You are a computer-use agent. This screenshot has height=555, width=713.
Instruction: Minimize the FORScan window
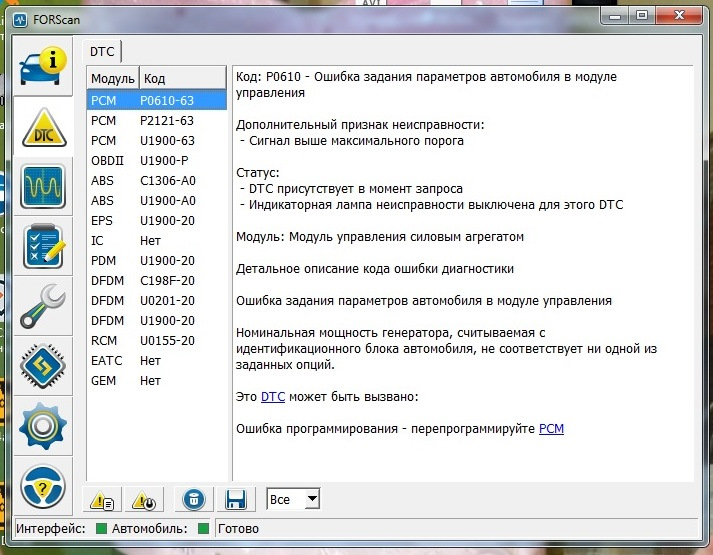click(x=615, y=15)
